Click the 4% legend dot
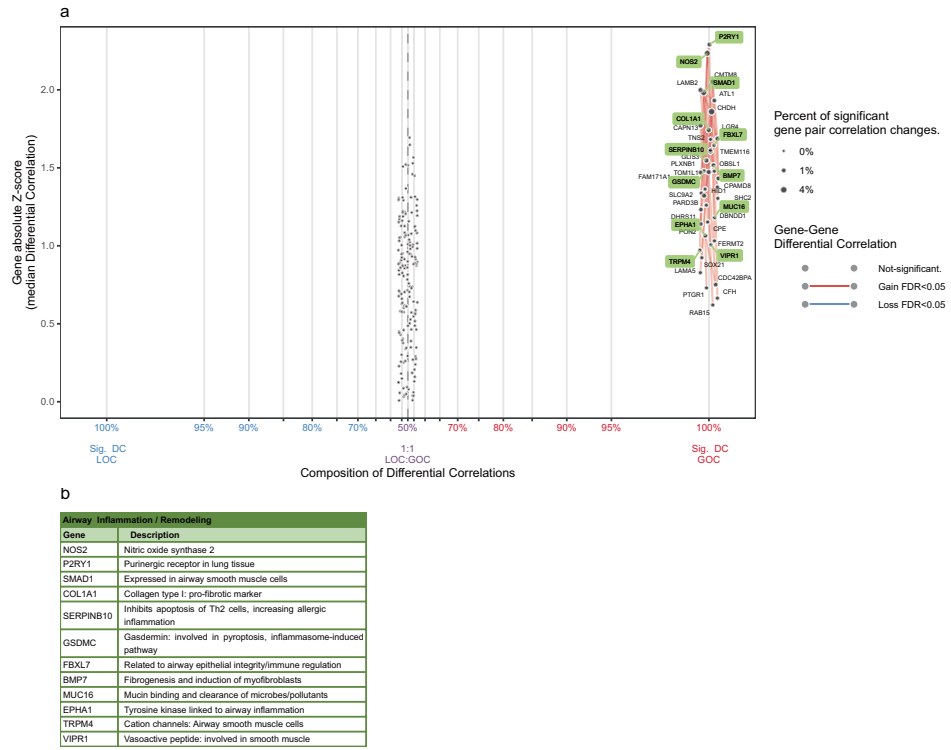 (784, 189)
